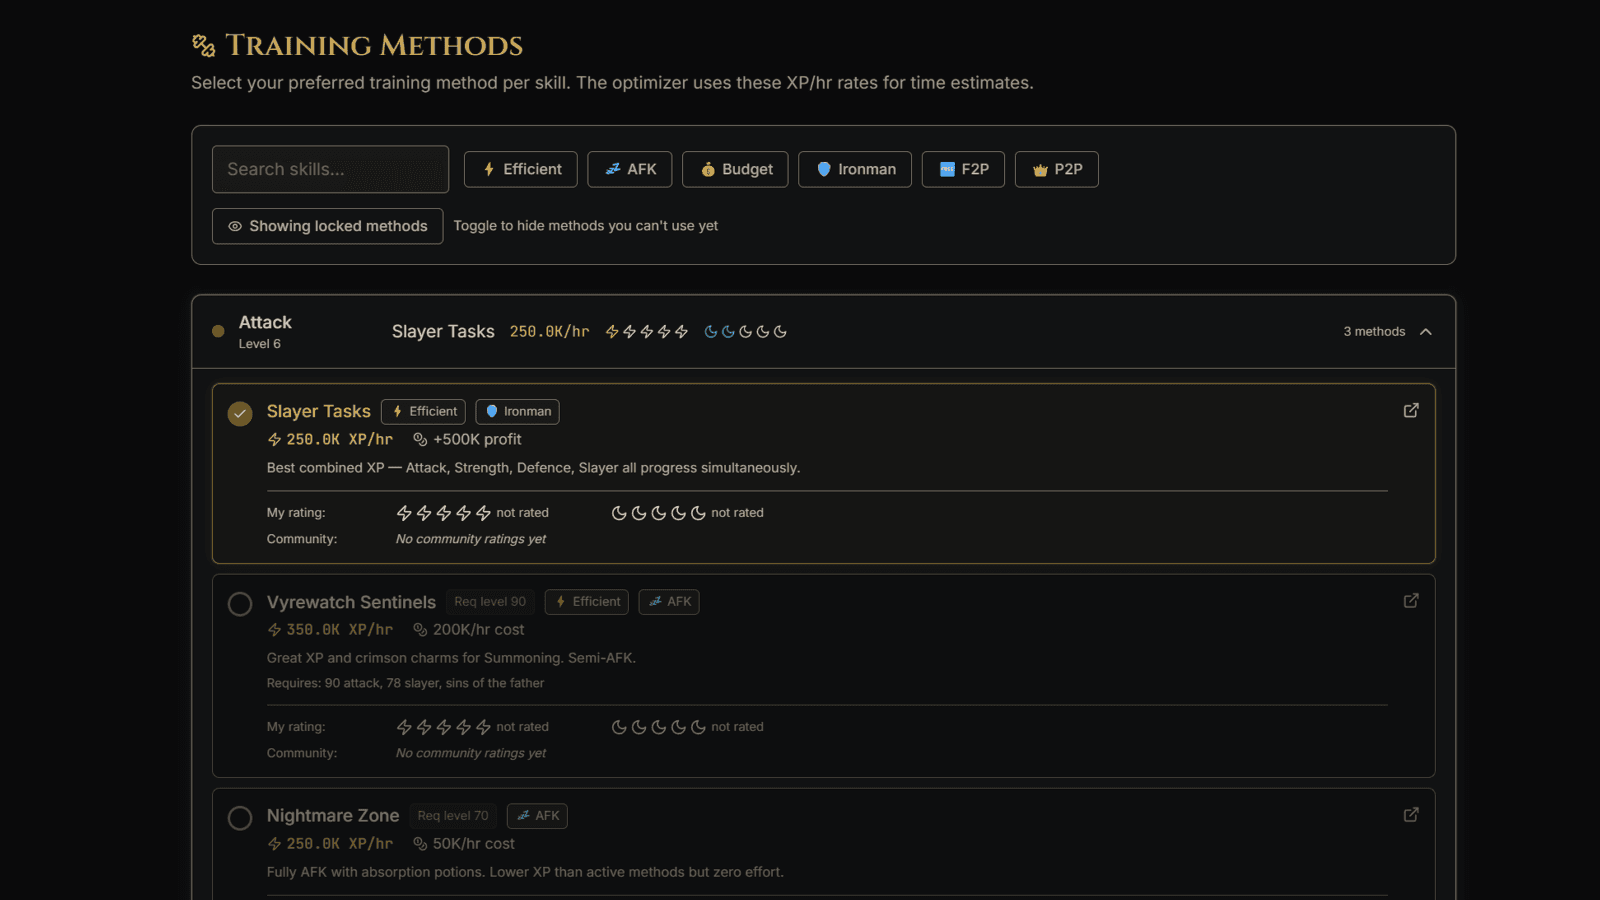Image resolution: width=1600 pixels, height=900 pixels.
Task: Select the Slayer Tasks method radio
Action: [240, 413]
